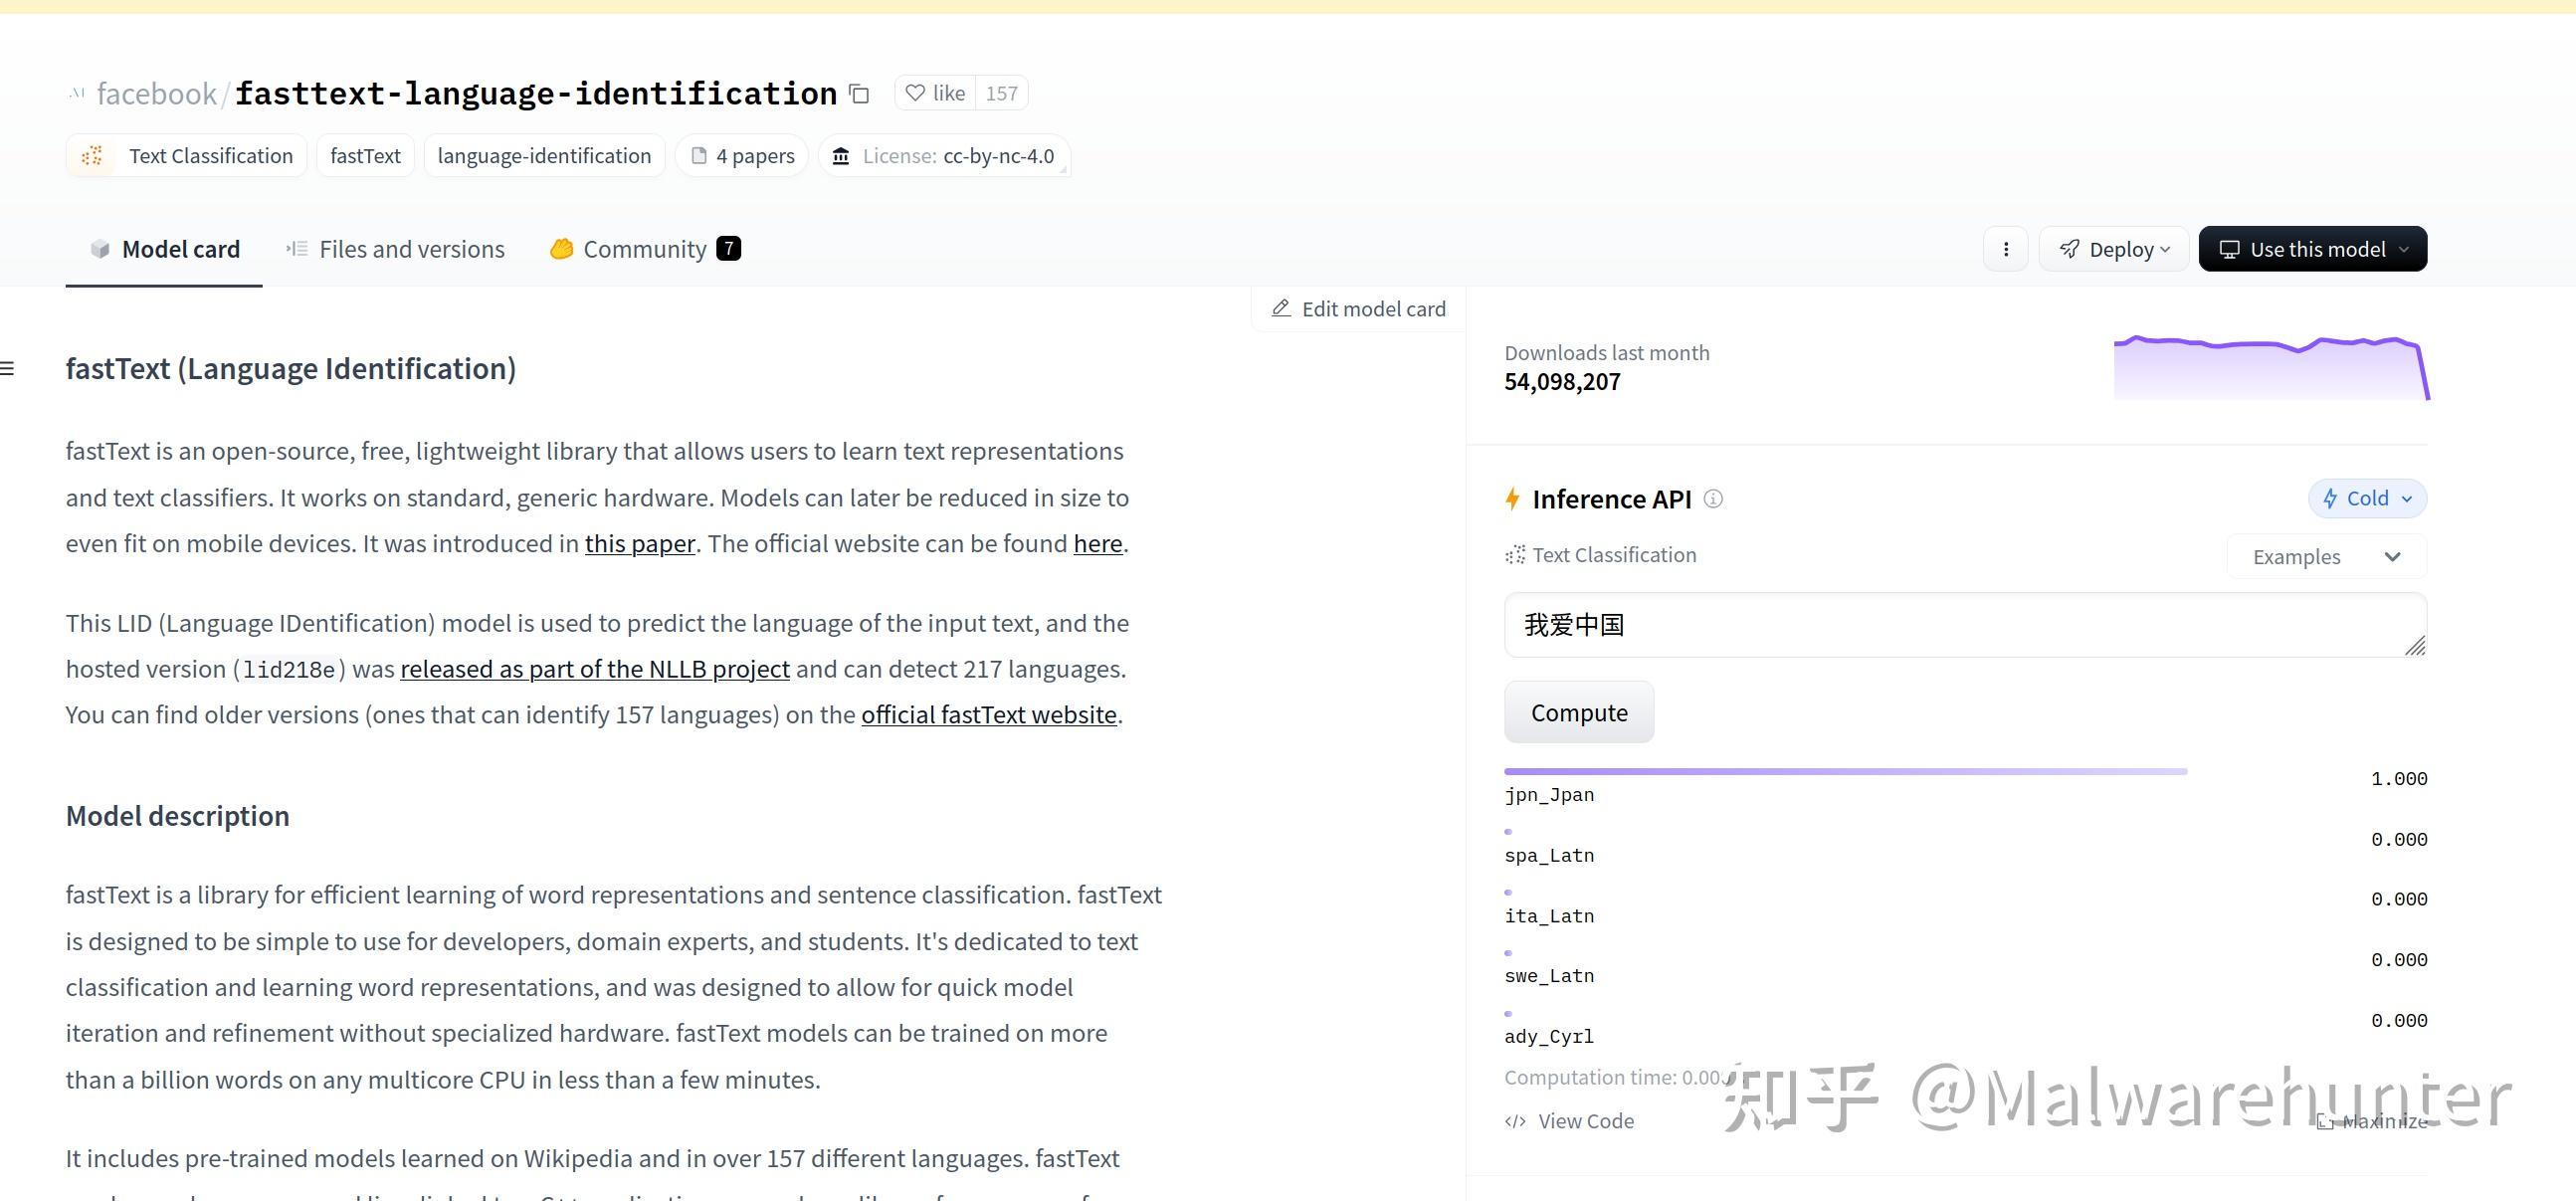The height and width of the screenshot is (1201, 2576).
Task: Open the Model card tab document icon
Action: [99, 249]
